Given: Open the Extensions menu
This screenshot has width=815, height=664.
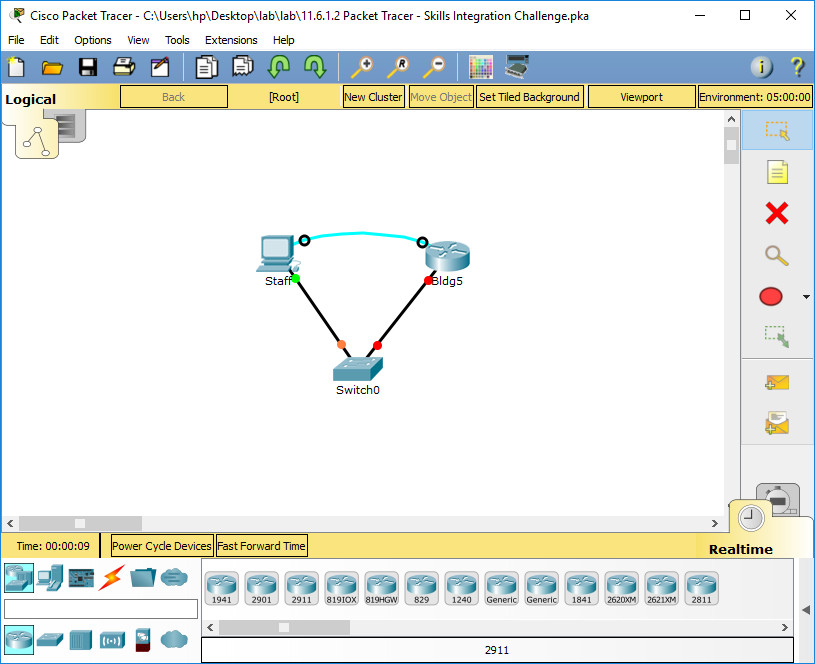Looking at the screenshot, I should click(x=231, y=40).
